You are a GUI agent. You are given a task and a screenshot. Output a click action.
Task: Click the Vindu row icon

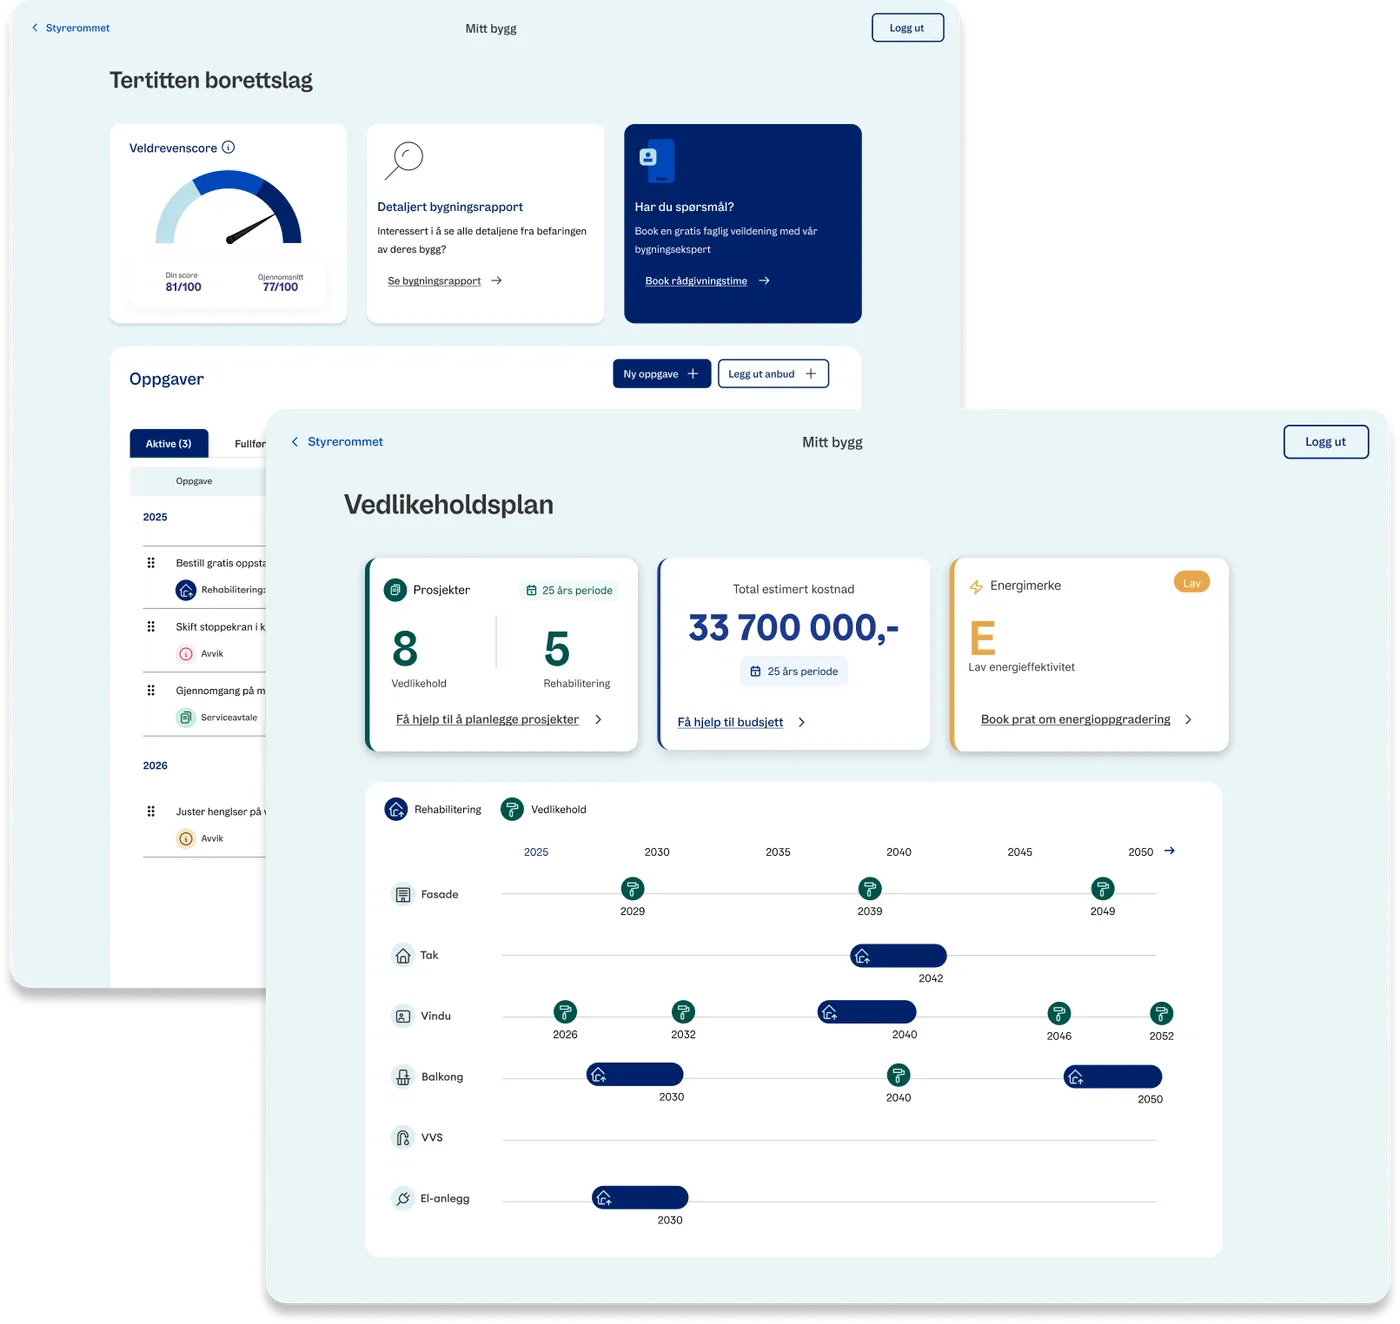coord(402,1016)
